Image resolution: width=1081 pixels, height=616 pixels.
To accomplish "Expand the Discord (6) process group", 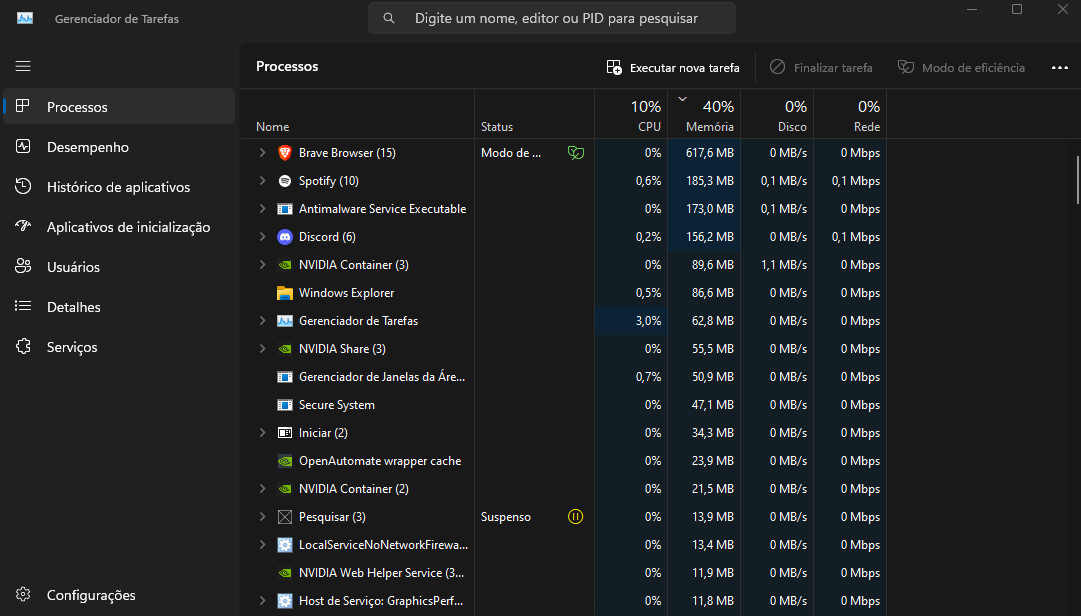I will (262, 237).
